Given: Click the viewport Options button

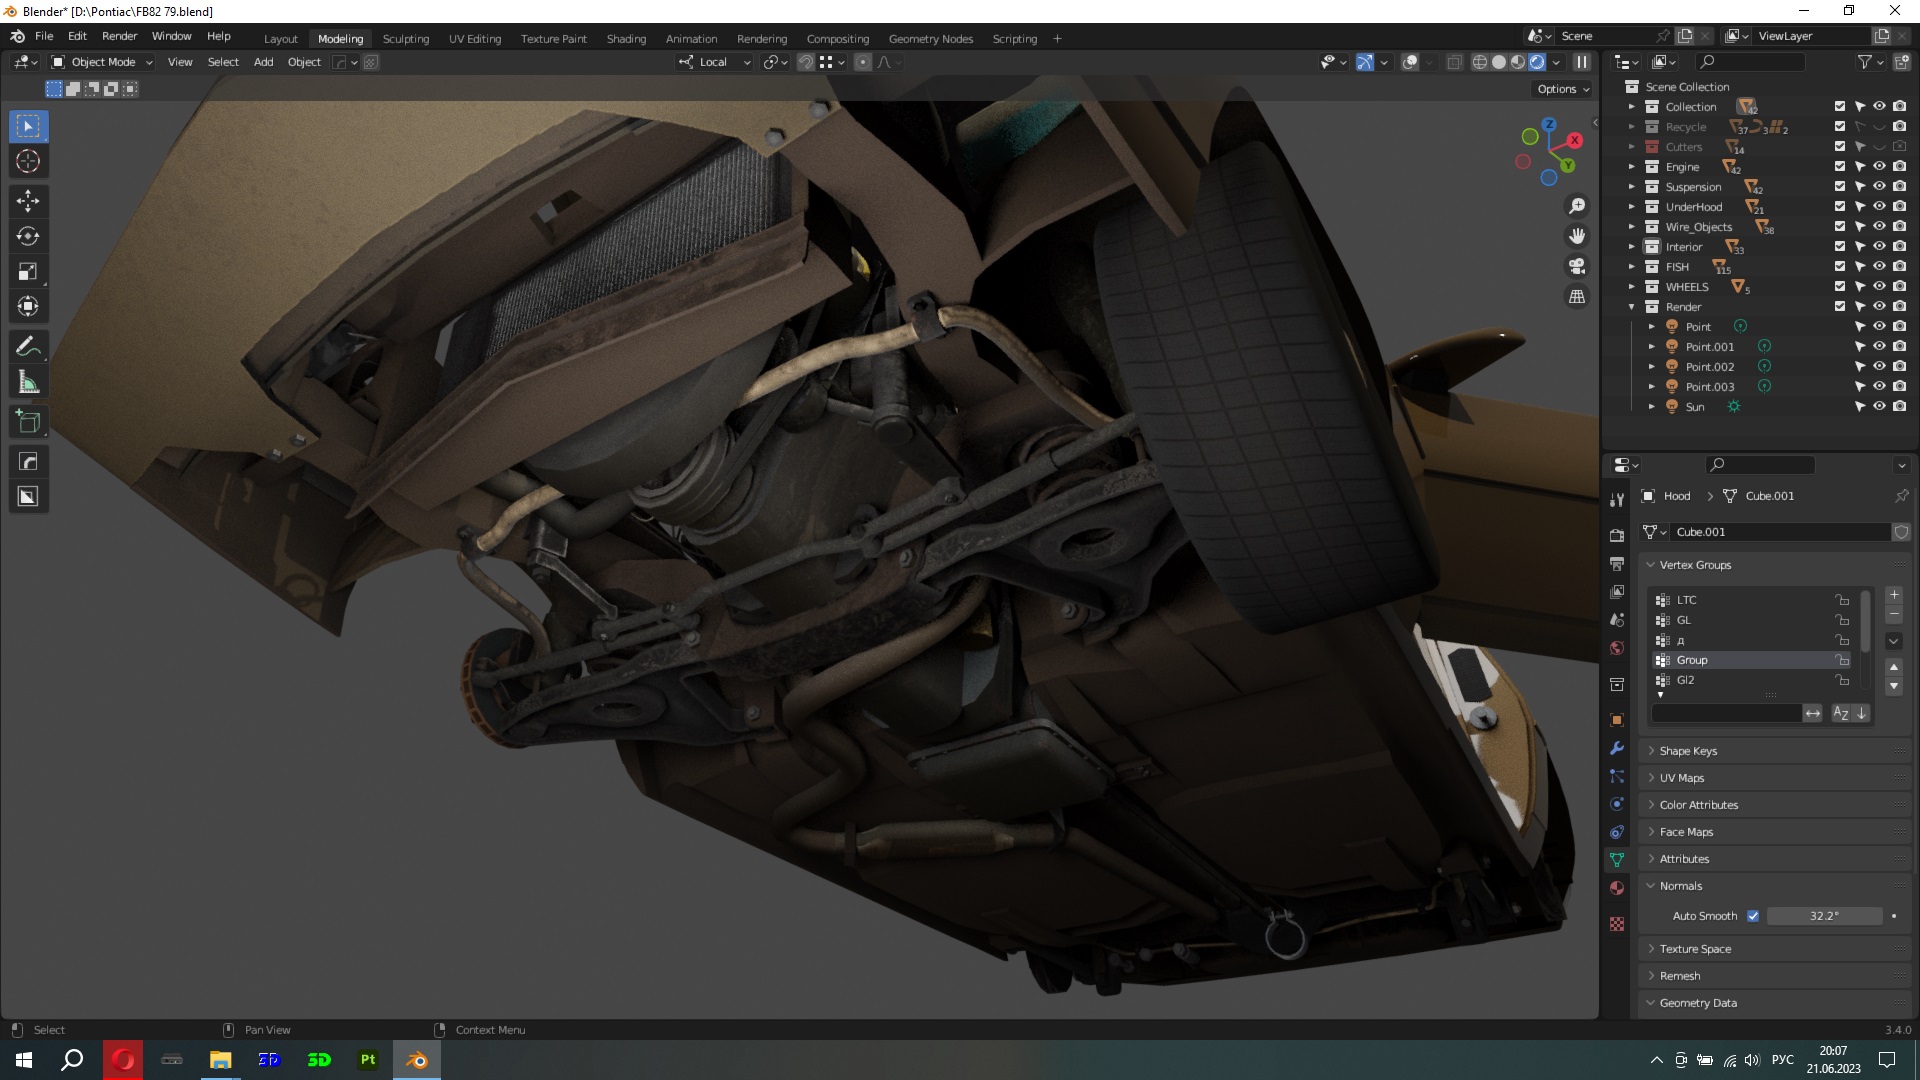Looking at the screenshot, I should (1563, 89).
